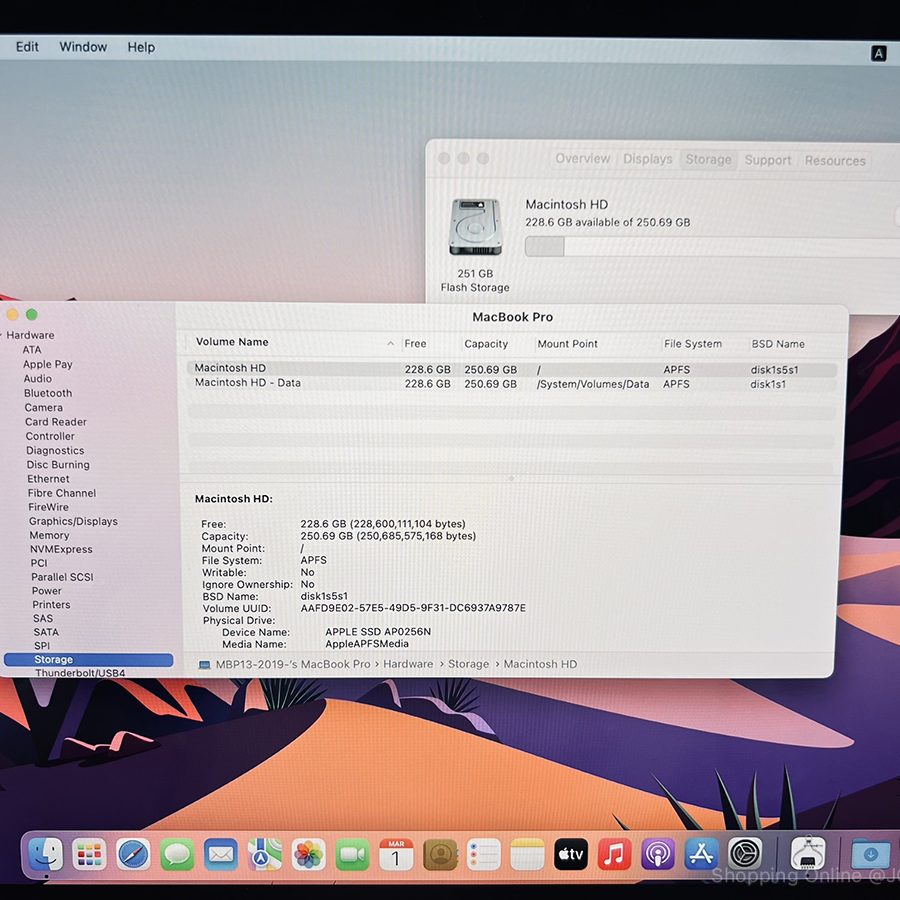The height and width of the screenshot is (900, 900).
Task: Open the Window menu
Action: pos(83,47)
